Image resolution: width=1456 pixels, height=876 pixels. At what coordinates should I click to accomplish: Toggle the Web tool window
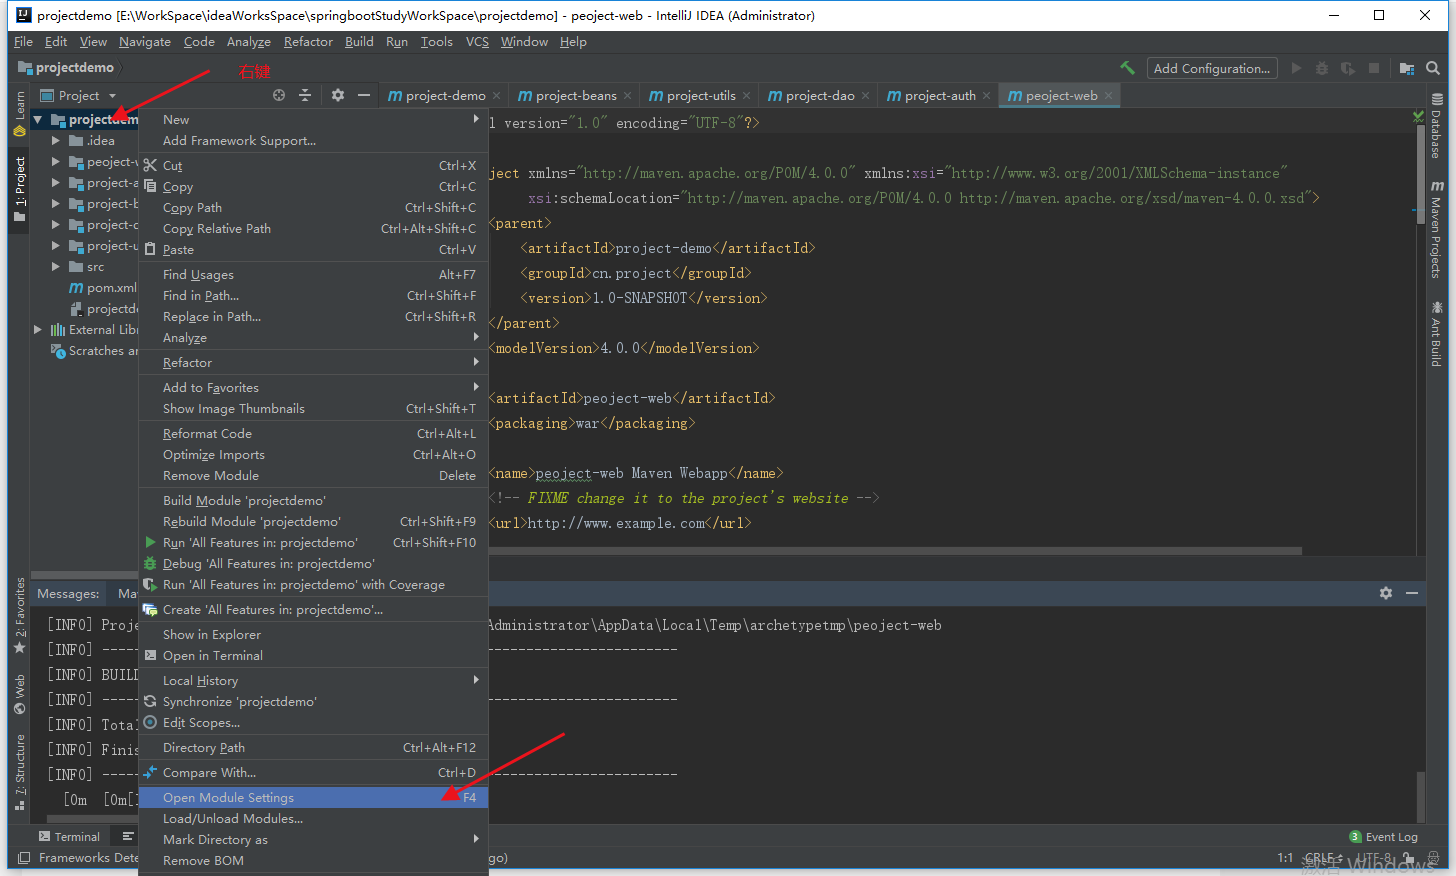pyautogui.click(x=19, y=695)
